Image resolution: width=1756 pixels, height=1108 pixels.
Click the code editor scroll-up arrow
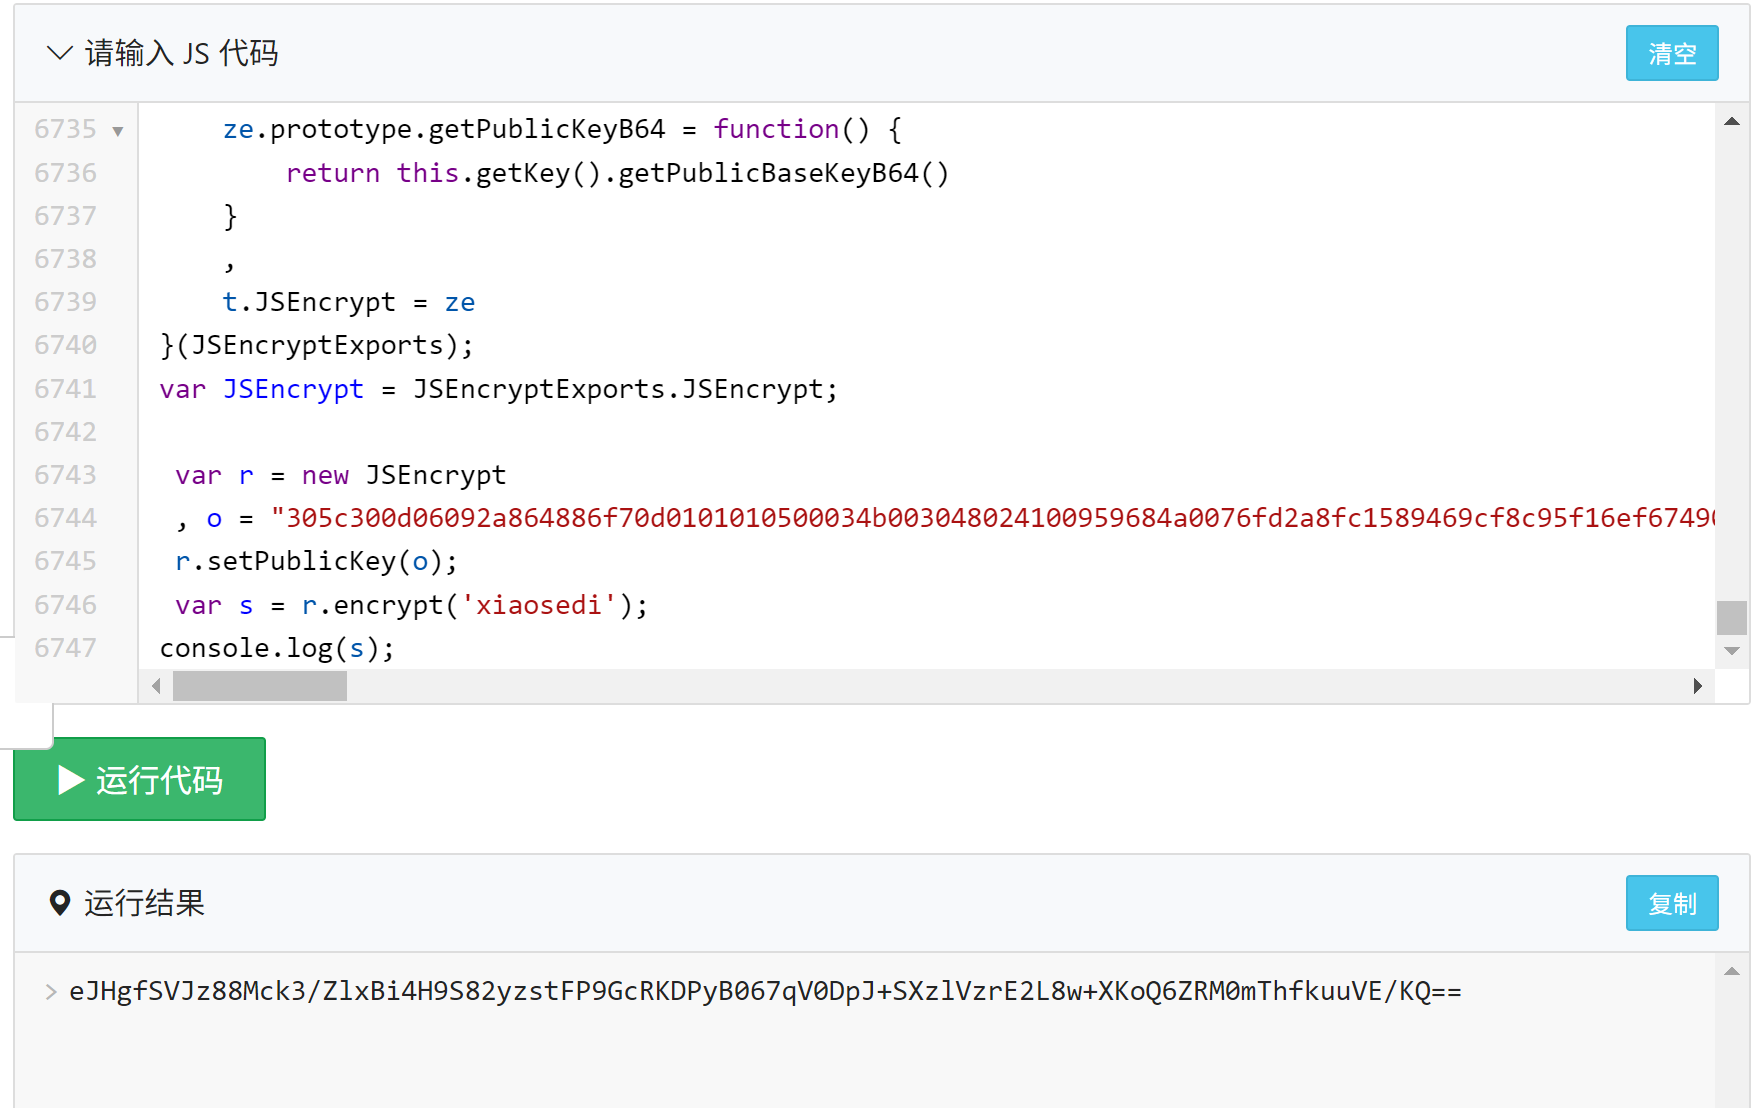[x=1732, y=122]
